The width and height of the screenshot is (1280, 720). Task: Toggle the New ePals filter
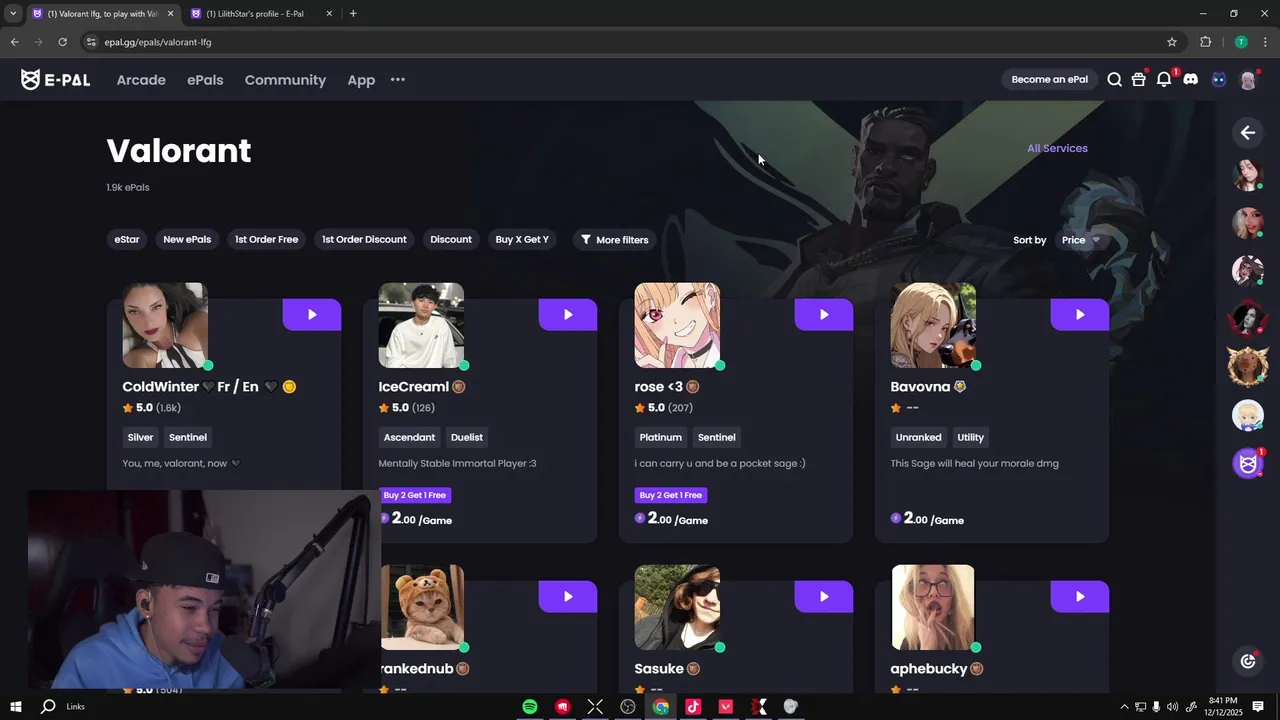[187, 240]
